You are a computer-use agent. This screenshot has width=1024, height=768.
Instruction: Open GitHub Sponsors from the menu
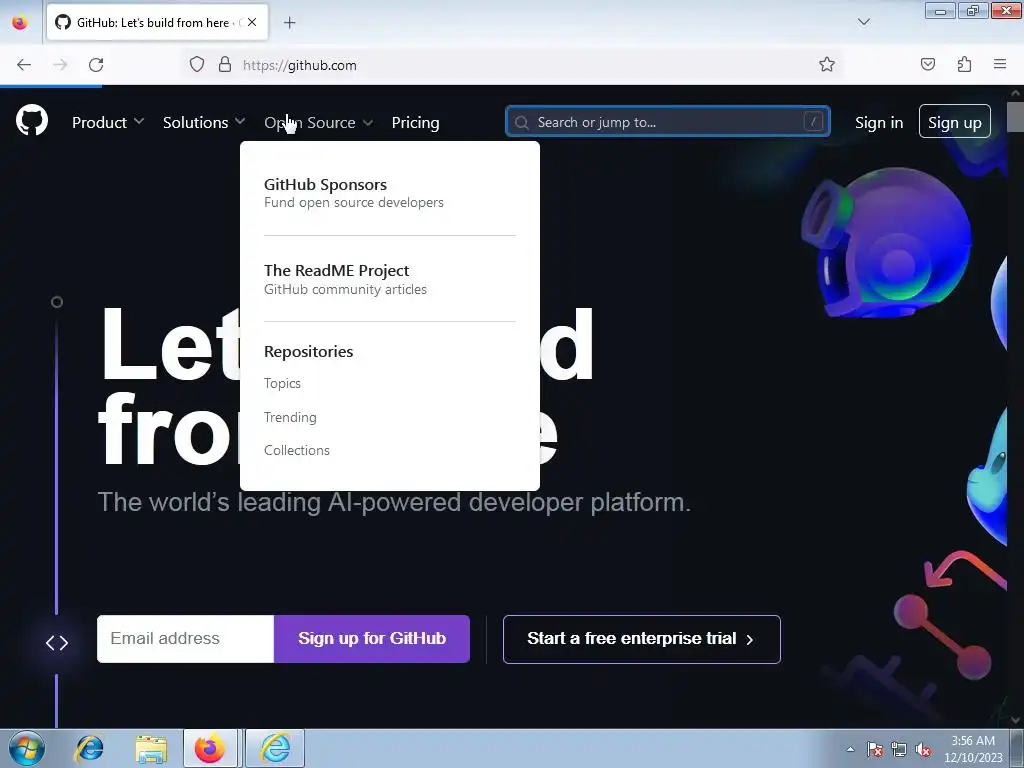point(353,193)
